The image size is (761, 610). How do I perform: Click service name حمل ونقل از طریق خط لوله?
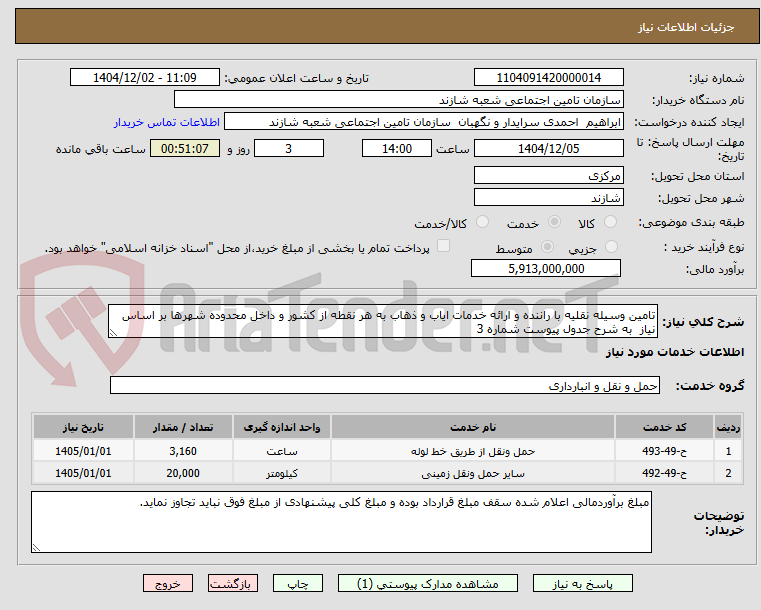pyautogui.click(x=473, y=451)
